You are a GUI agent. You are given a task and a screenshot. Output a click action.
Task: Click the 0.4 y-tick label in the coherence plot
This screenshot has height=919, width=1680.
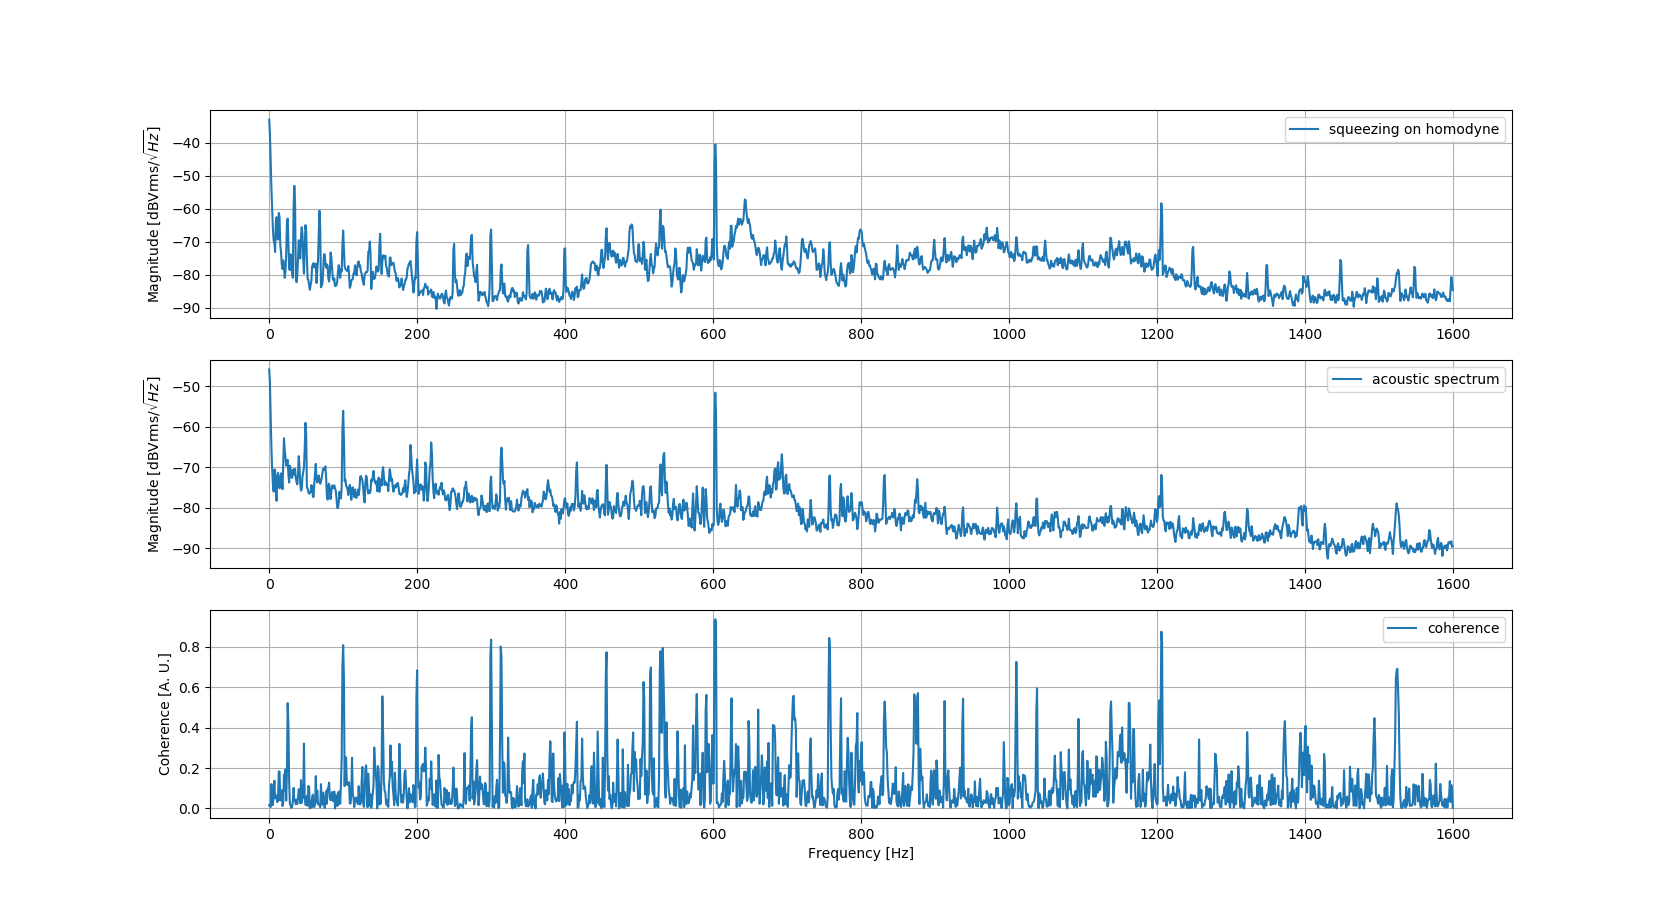point(190,728)
